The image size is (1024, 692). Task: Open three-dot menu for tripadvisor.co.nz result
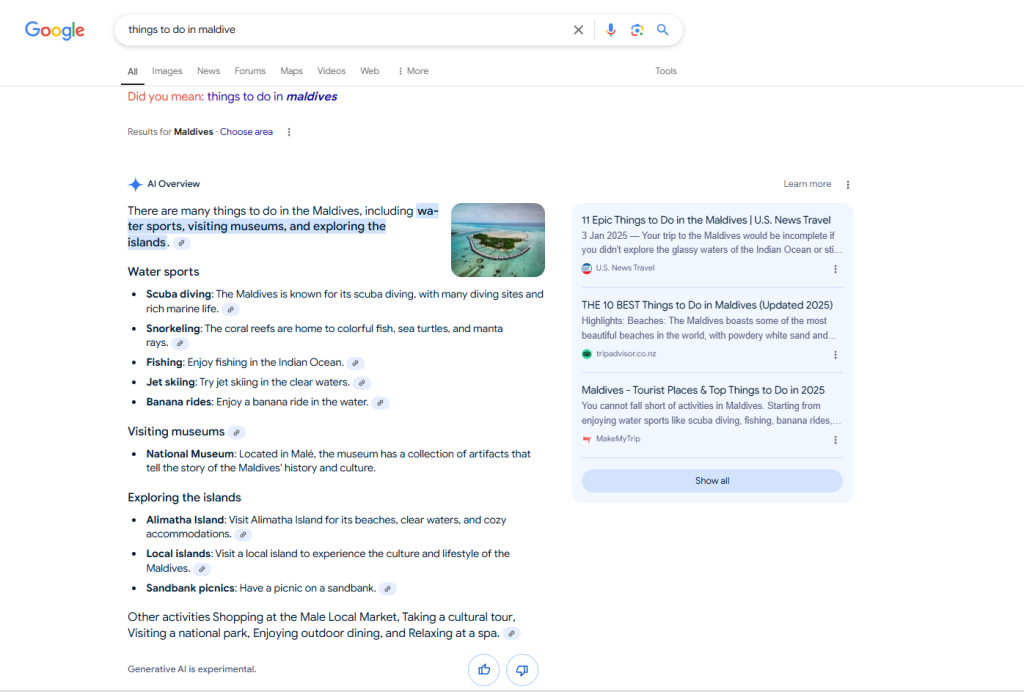click(836, 355)
